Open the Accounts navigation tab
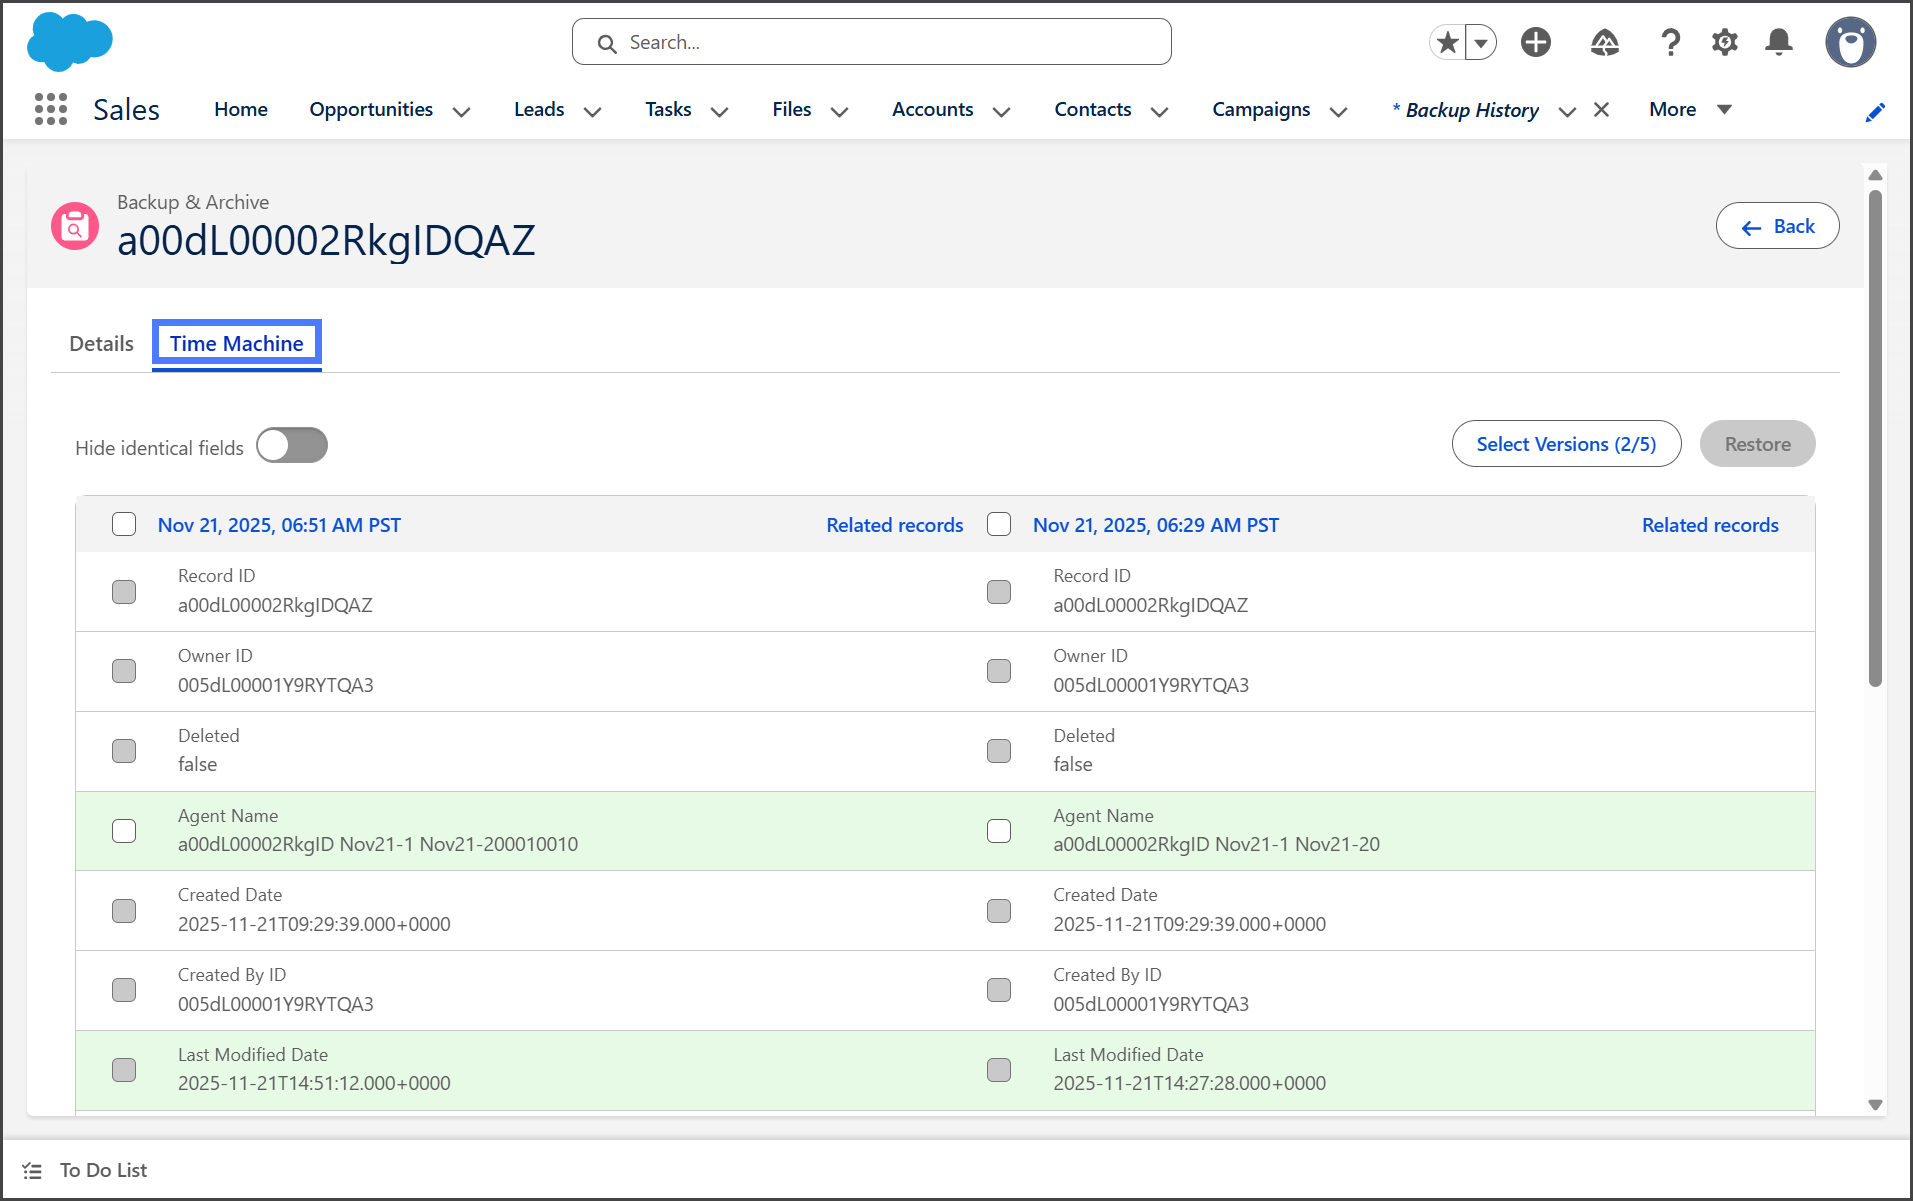This screenshot has height=1201, width=1913. point(932,110)
